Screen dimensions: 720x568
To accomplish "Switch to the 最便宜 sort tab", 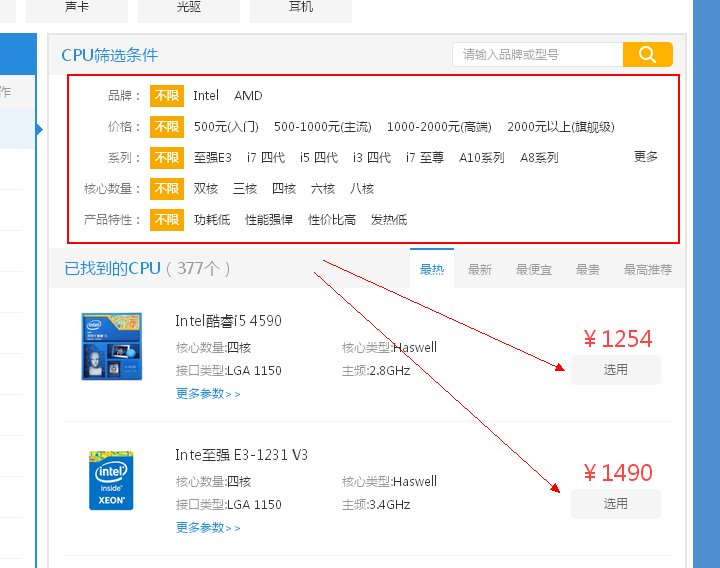I will point(534,270).
